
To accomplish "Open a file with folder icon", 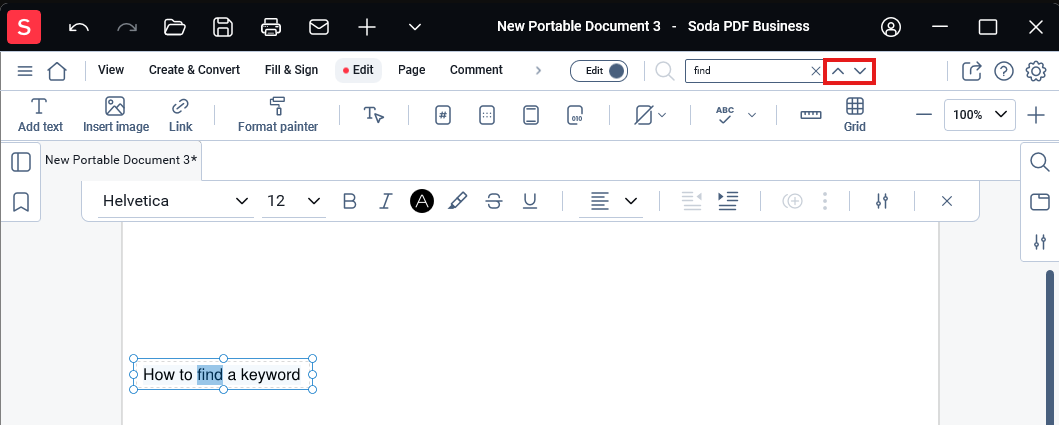I will 175,27.
